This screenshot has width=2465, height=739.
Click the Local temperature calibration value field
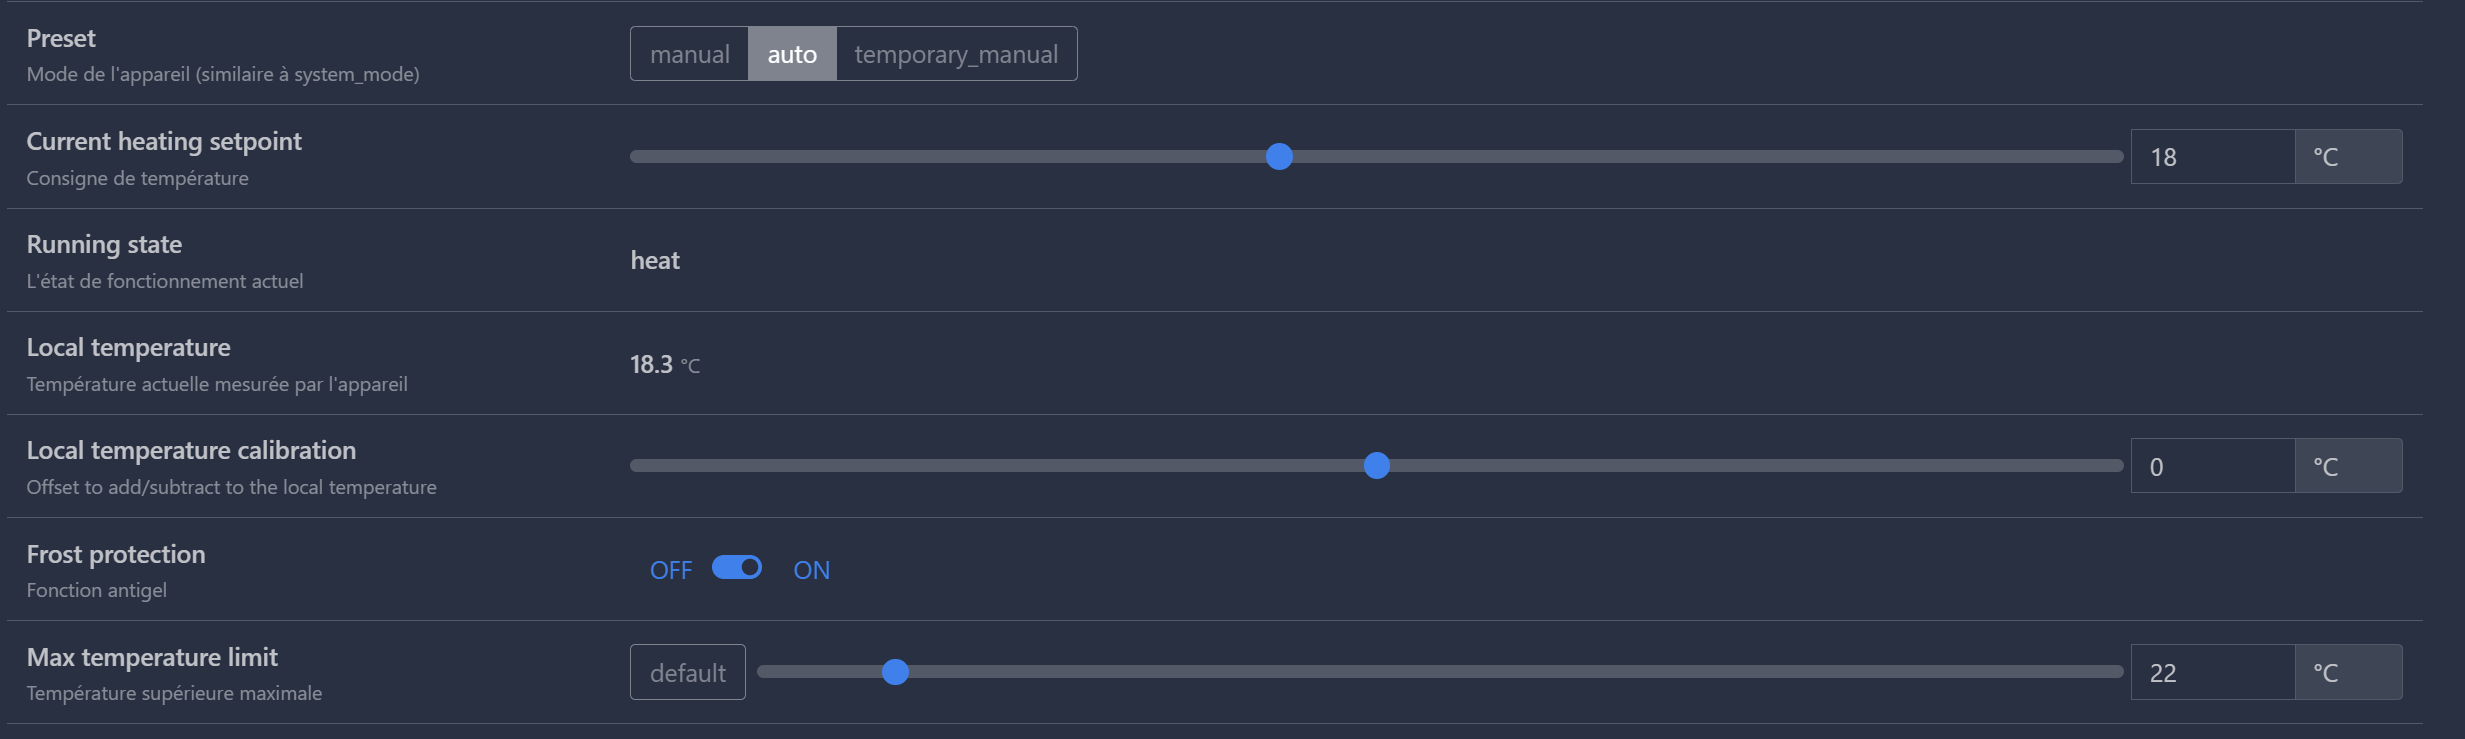coord(2212,466)
